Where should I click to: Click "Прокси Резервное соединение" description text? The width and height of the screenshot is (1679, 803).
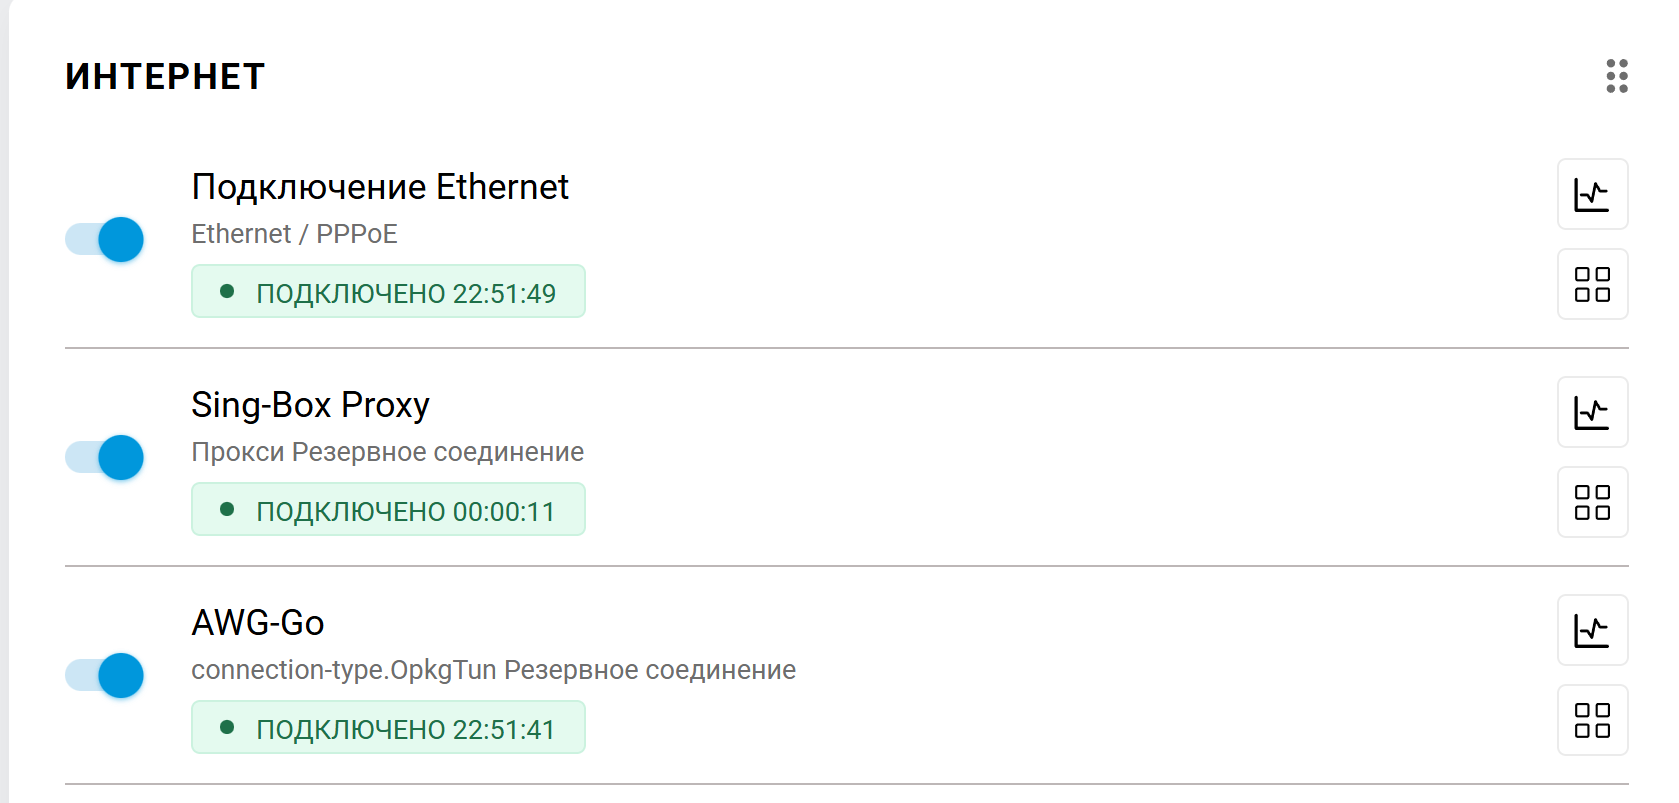(387, 452)
